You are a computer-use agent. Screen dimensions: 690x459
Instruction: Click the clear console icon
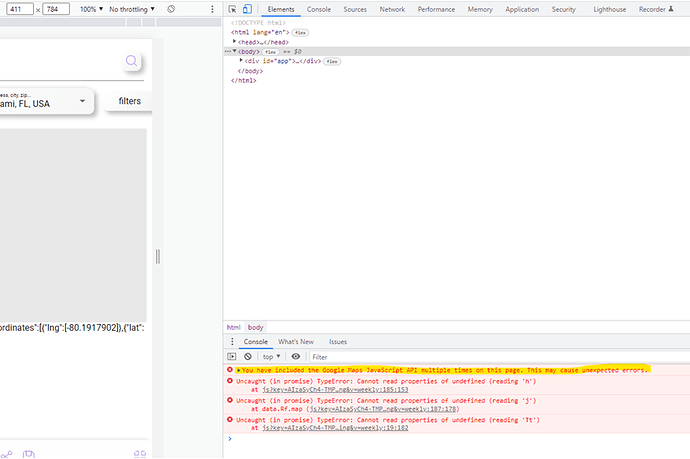point(248,356)
